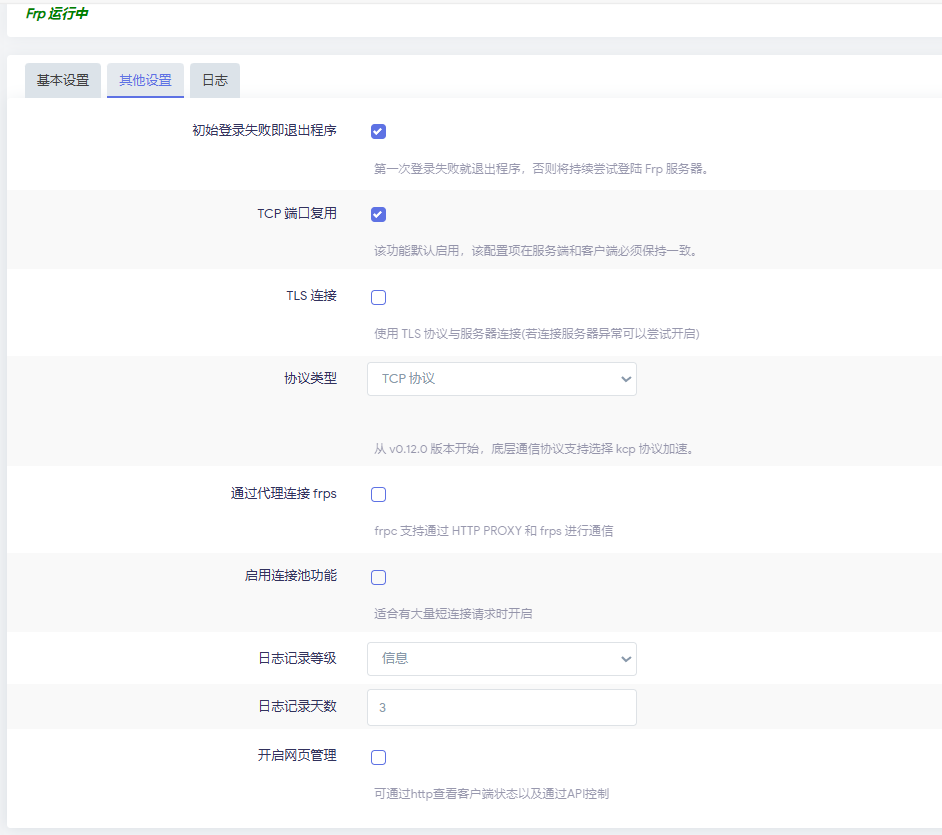Viewport: 942px width, 835px height.
Task: Click the hint 适合有大量短连接请求时开启
Action: click(x=453, y=613)
